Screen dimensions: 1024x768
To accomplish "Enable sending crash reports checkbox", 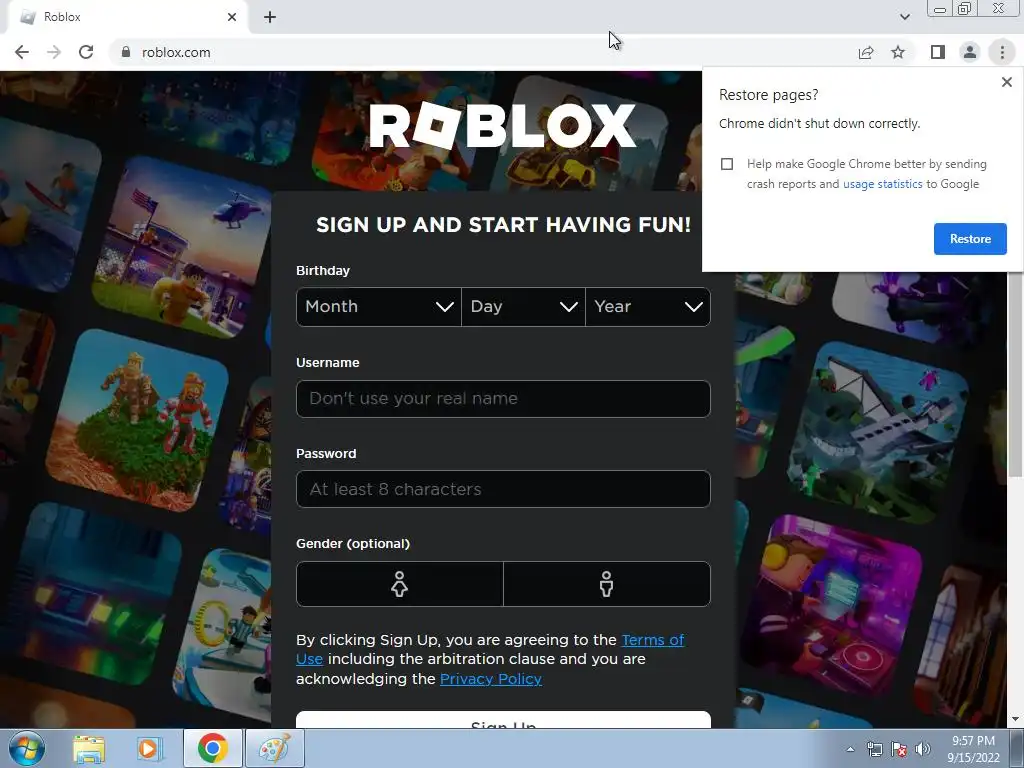I will click(727, 164).
